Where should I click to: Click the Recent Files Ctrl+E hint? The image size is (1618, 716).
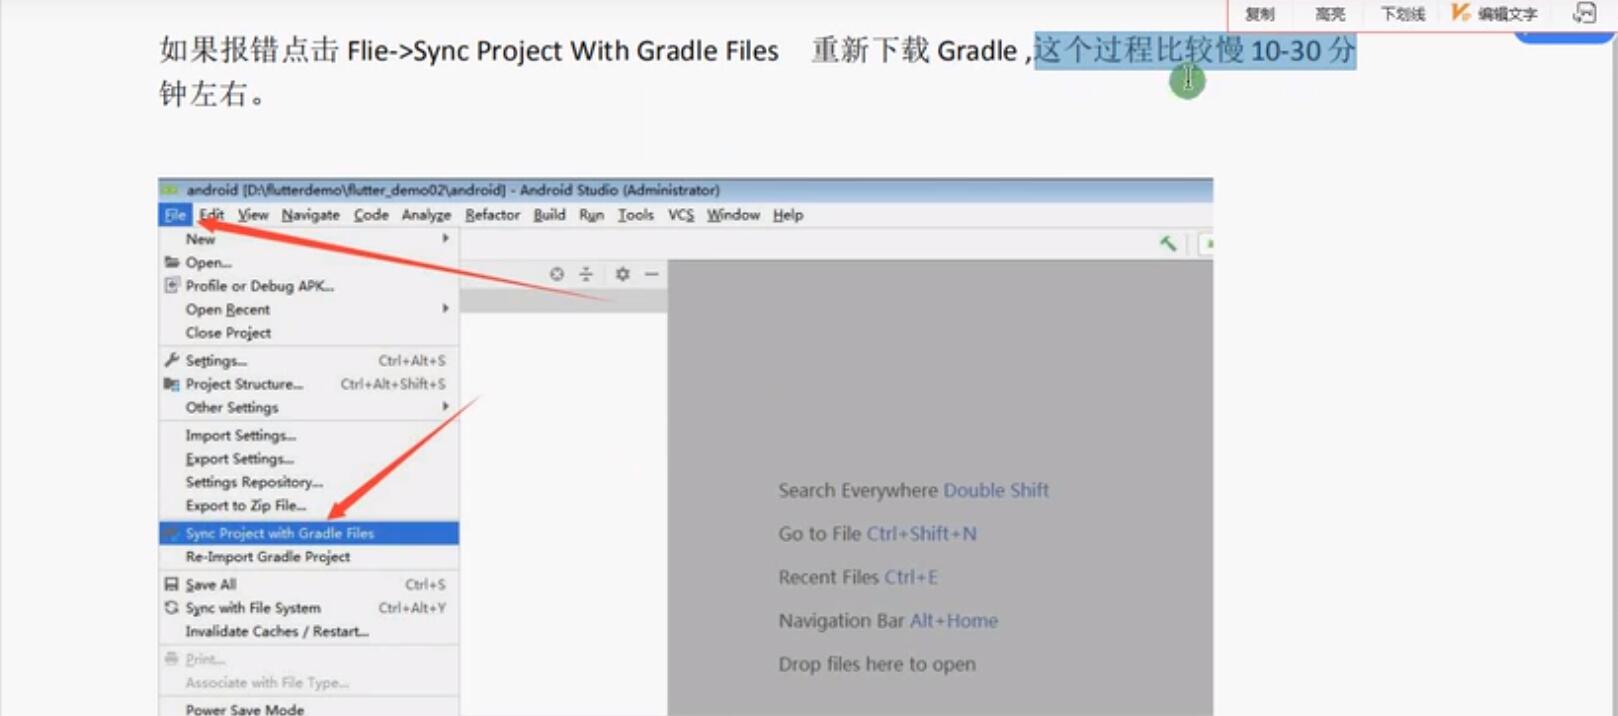pyautogui.click(x=858, y=577)
